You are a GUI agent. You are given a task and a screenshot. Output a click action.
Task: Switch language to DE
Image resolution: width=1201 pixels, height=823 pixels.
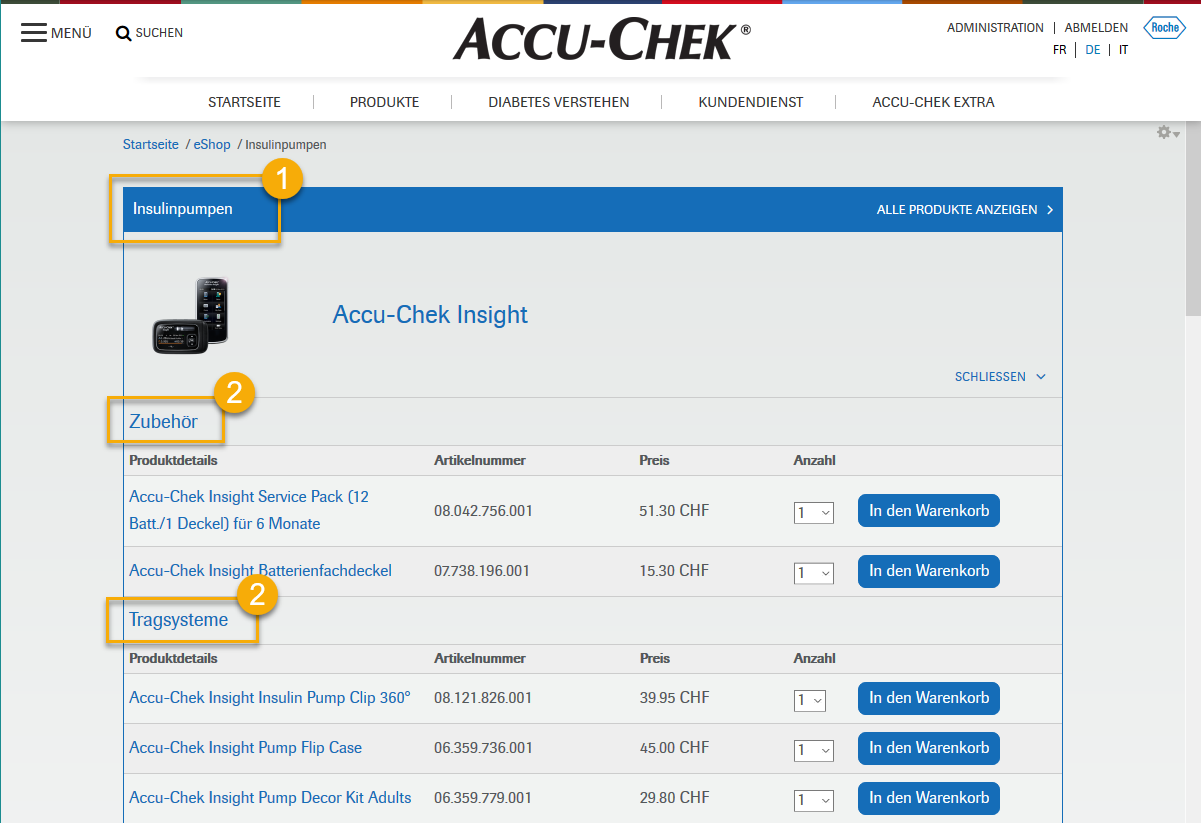coord(1093,49)
